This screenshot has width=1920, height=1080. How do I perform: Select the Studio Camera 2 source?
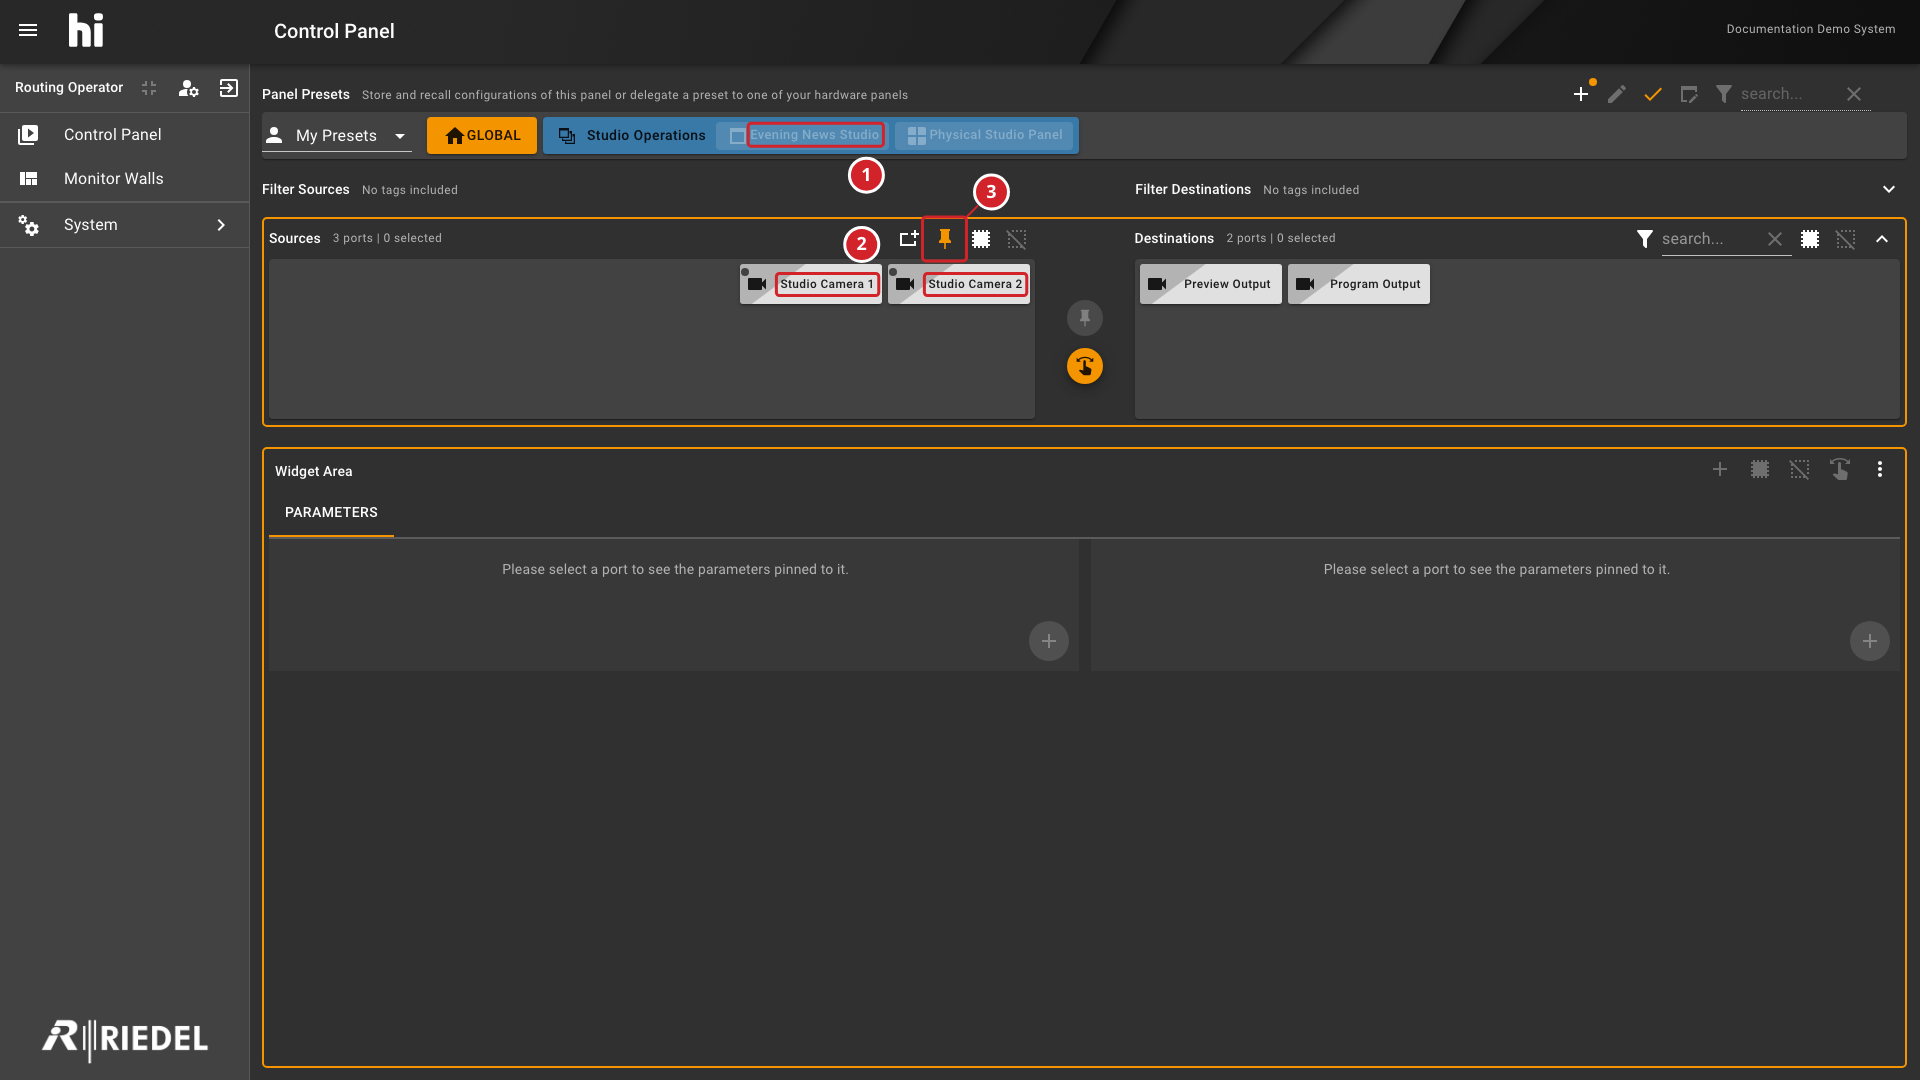pos(959,284)
